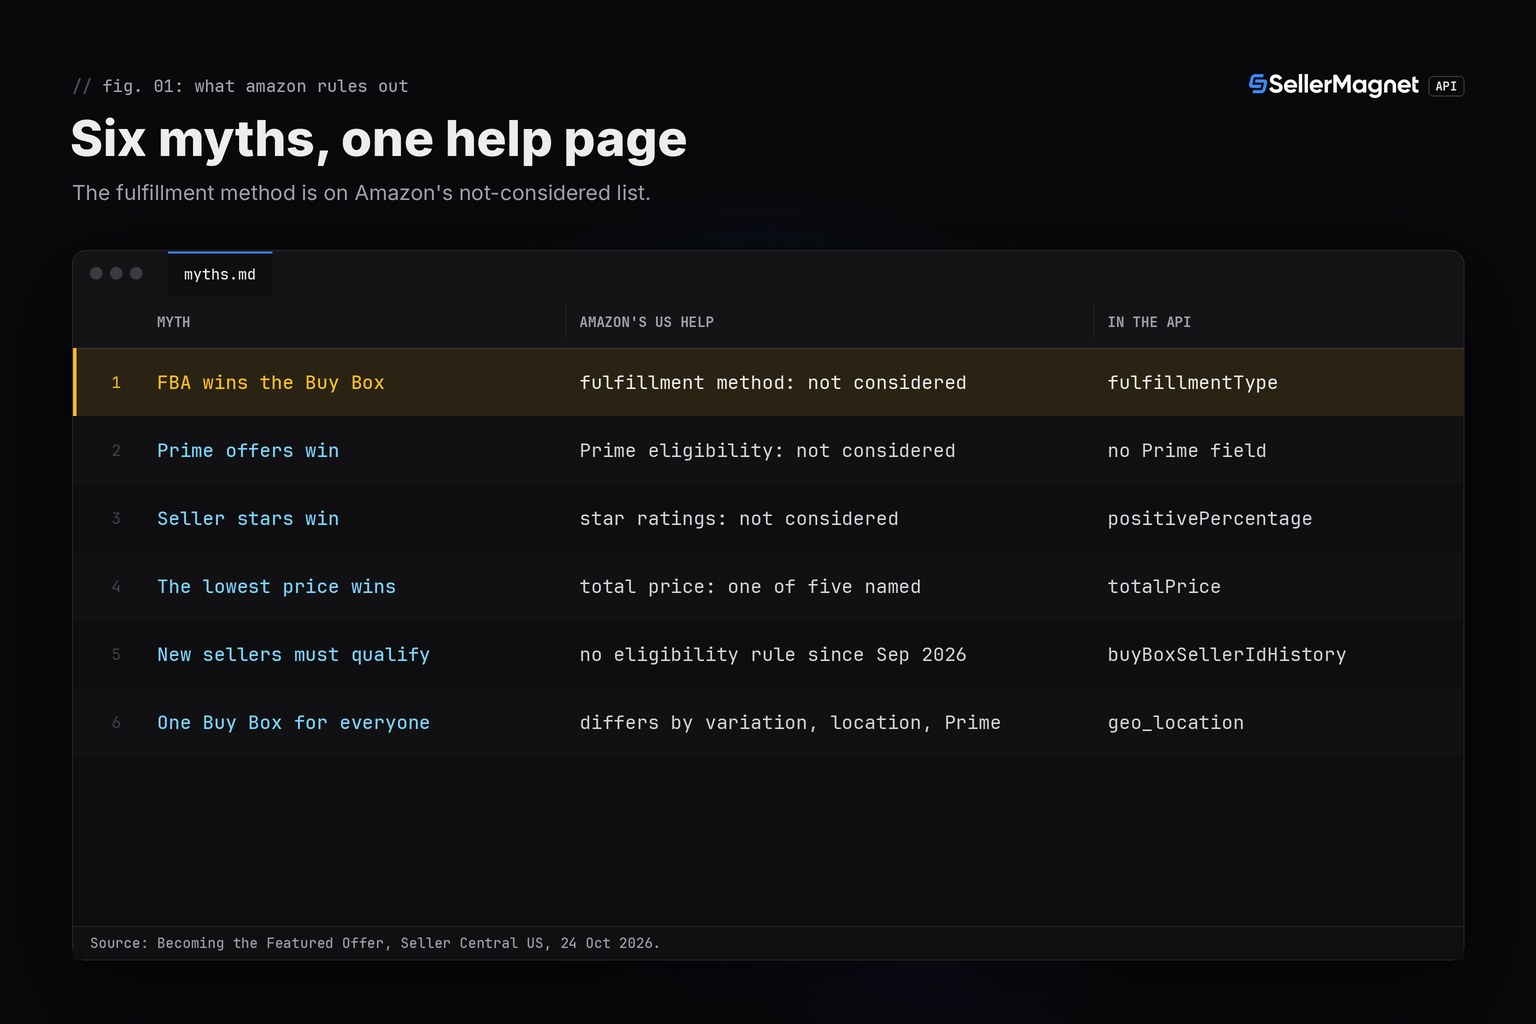
Task: Click the MYTH column header
Action: click(174, 322)
